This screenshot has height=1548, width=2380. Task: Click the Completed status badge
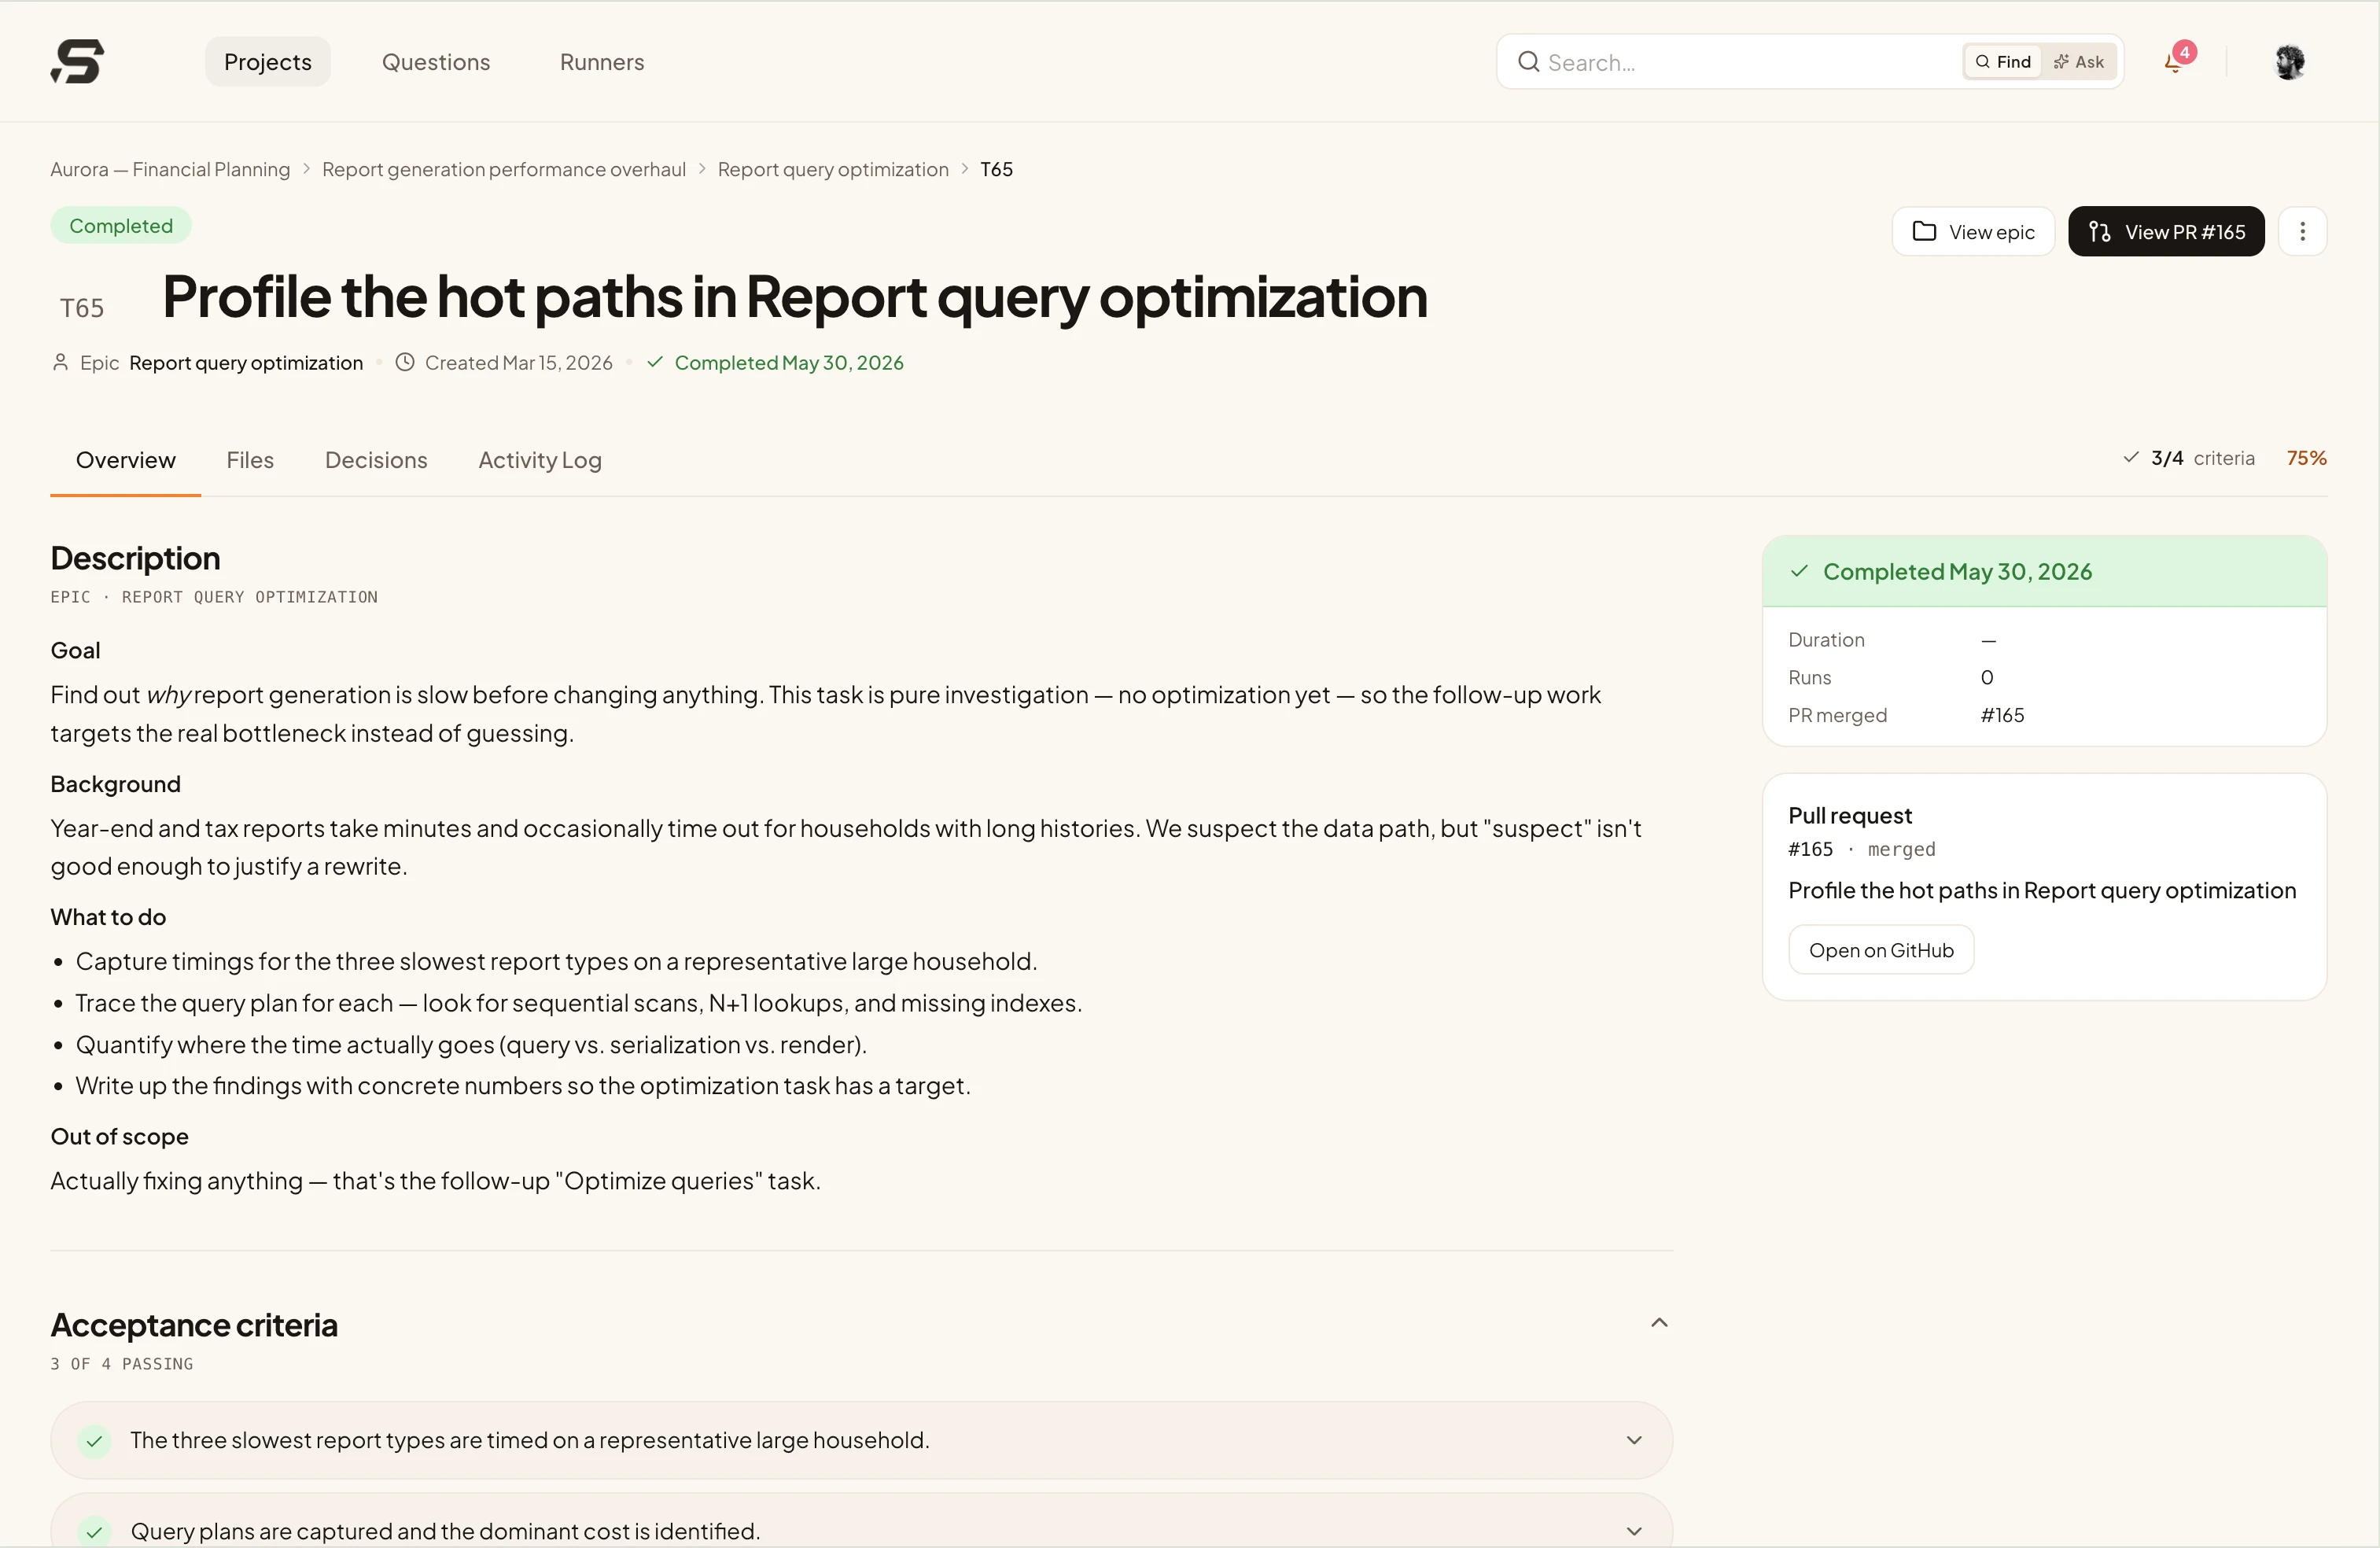pyautogui.click(x=121, y=226)
